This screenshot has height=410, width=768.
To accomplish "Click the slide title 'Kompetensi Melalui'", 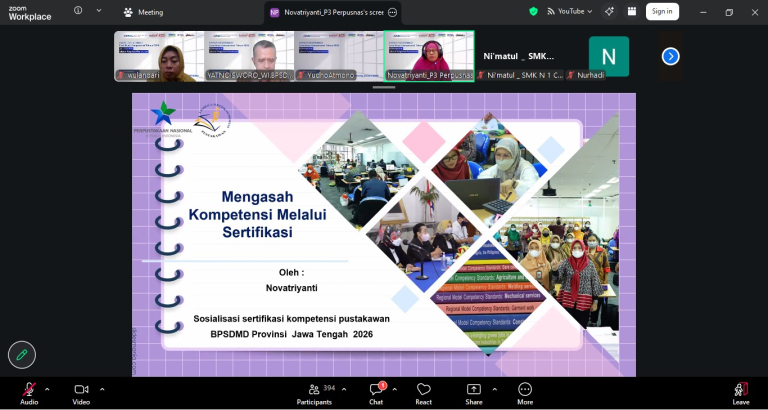I will click(x=258, y=215).
